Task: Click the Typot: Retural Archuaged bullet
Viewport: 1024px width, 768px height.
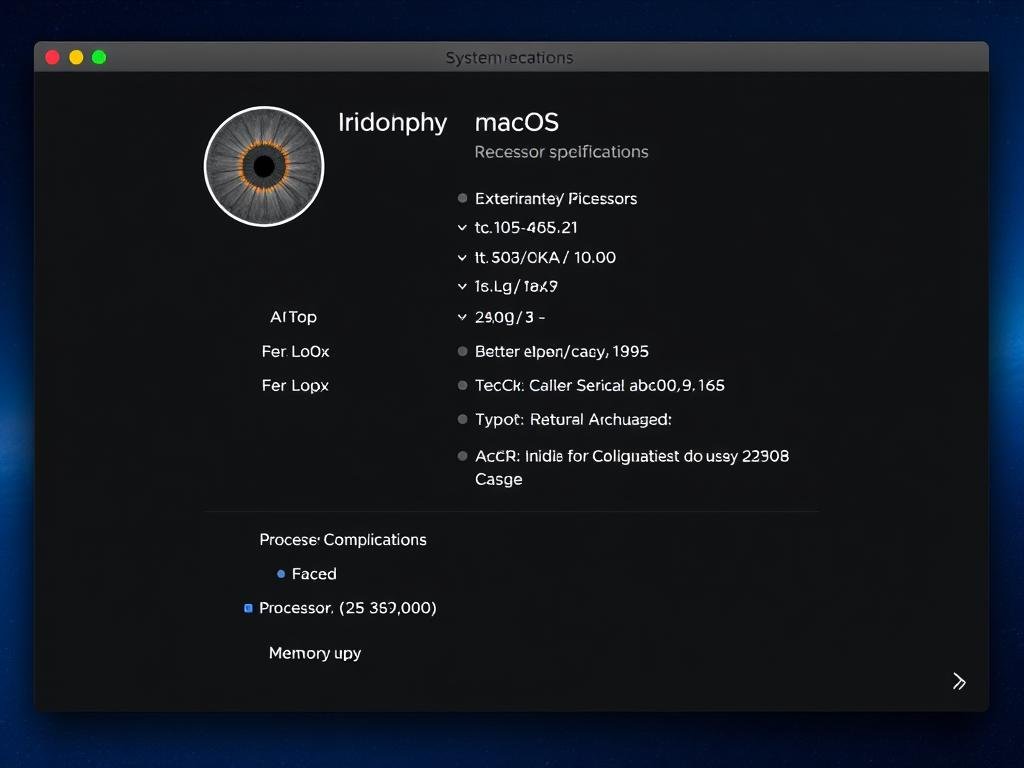Action: 462,420
